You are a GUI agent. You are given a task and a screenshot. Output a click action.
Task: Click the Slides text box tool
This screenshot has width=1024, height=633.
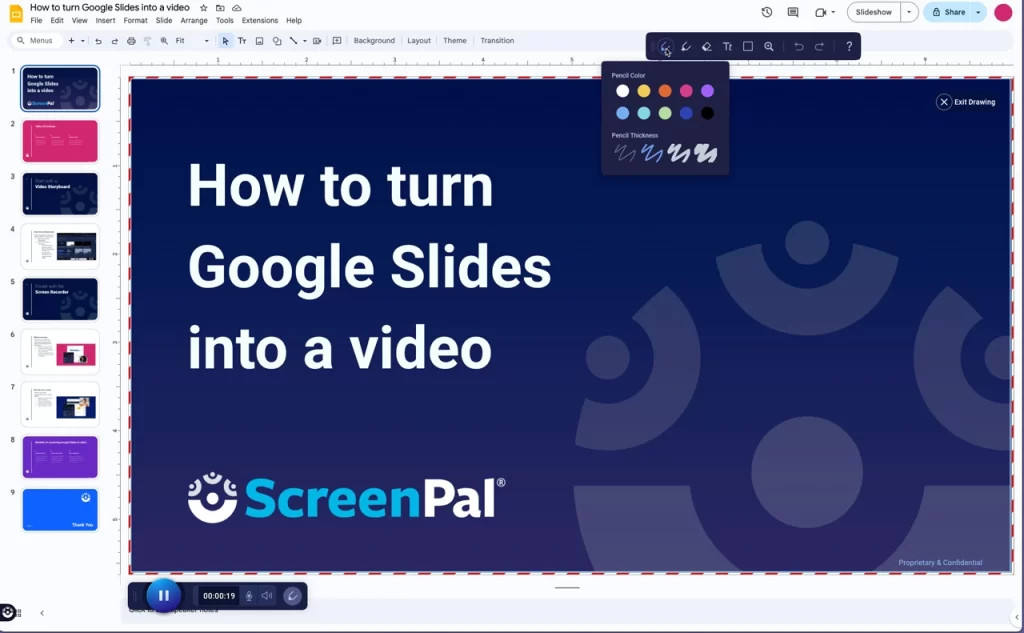(242, 41)
